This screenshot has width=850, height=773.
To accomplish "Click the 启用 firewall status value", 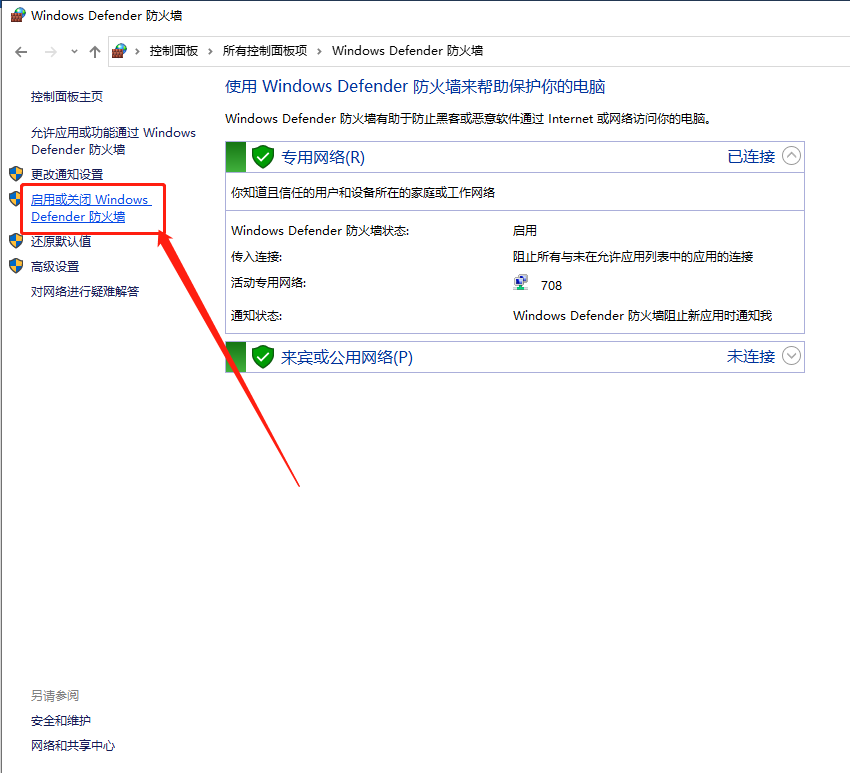I will point(525,231).
